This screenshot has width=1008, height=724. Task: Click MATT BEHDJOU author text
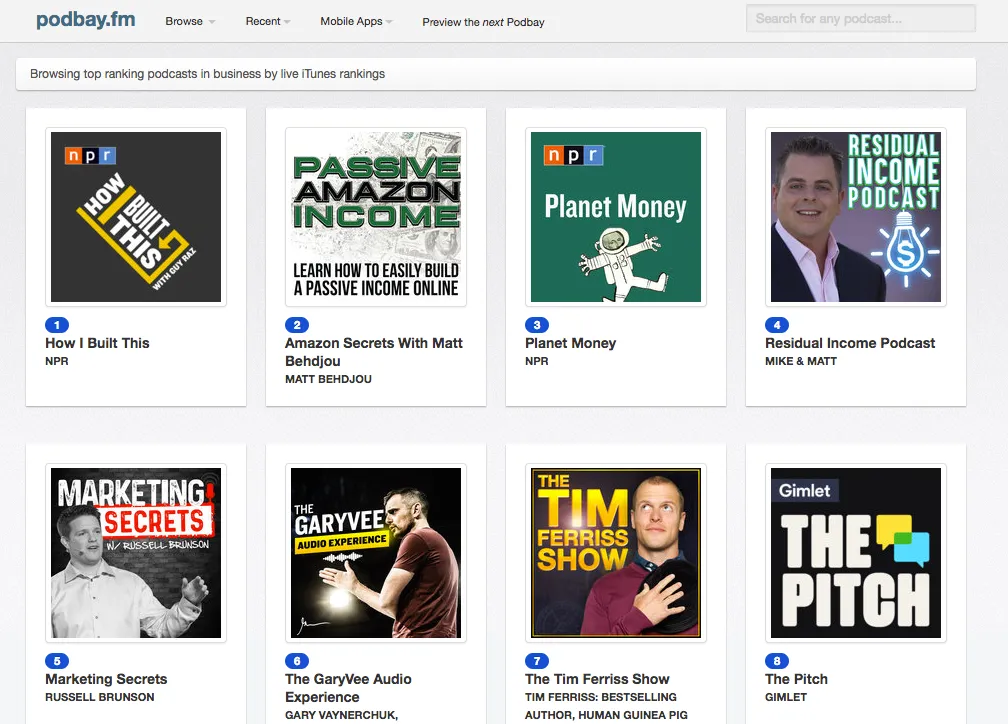(328, 379)
